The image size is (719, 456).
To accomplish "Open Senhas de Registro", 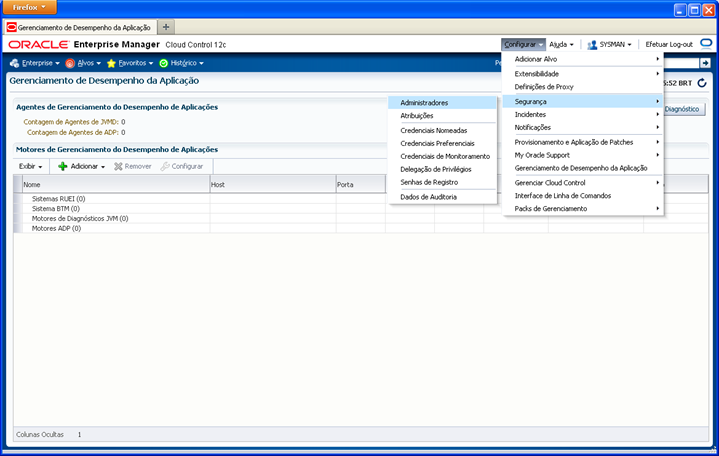I will point(442,182).
